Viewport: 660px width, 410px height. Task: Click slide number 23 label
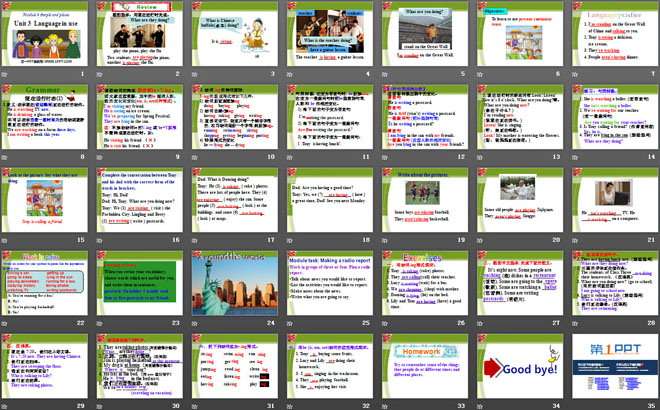pyautogui.click(x=176, y=323)
